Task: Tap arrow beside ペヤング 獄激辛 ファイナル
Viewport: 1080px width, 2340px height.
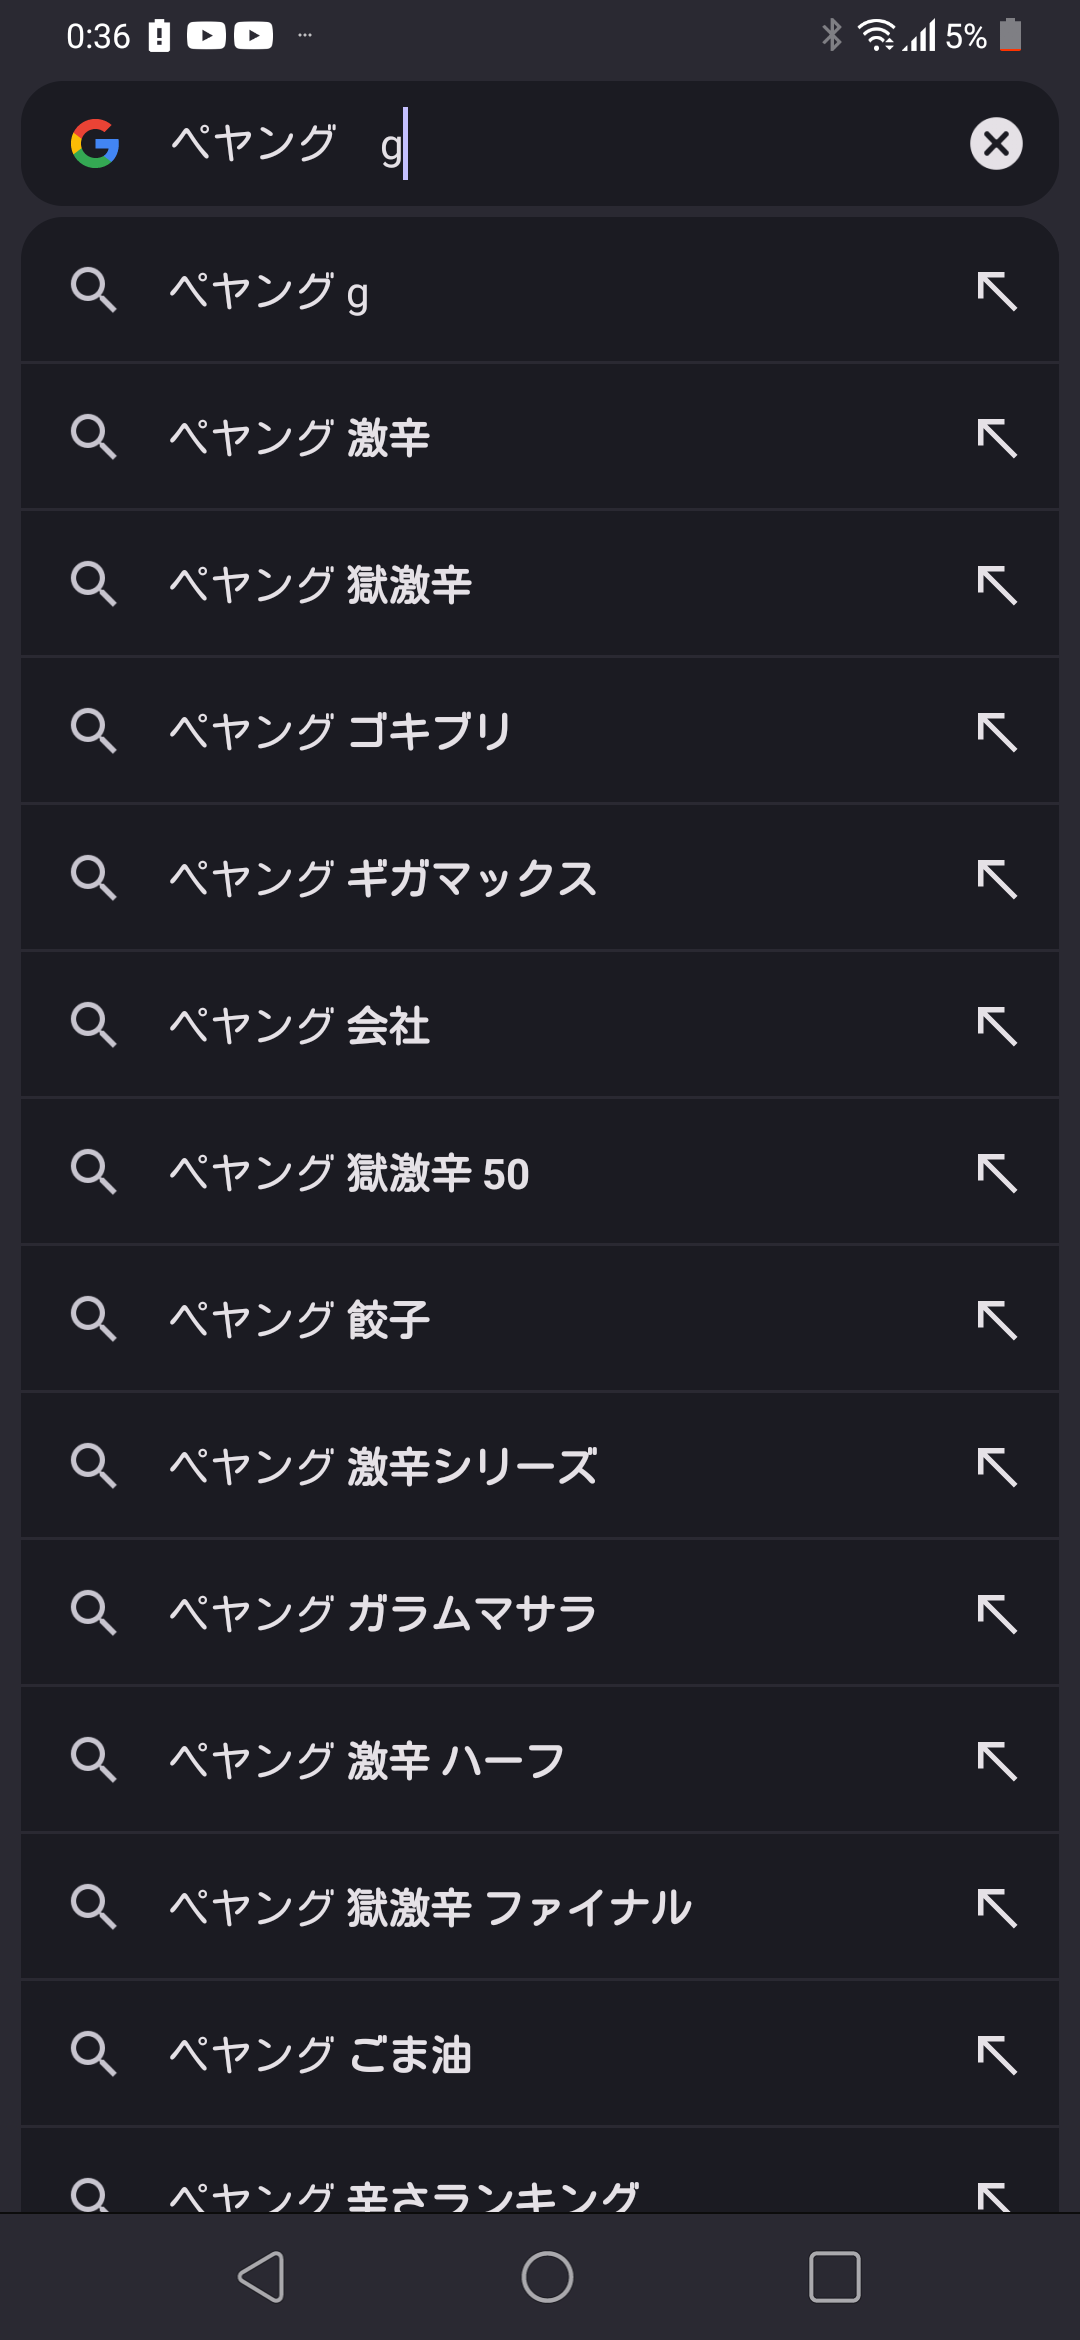Action: click(997, 1908)
